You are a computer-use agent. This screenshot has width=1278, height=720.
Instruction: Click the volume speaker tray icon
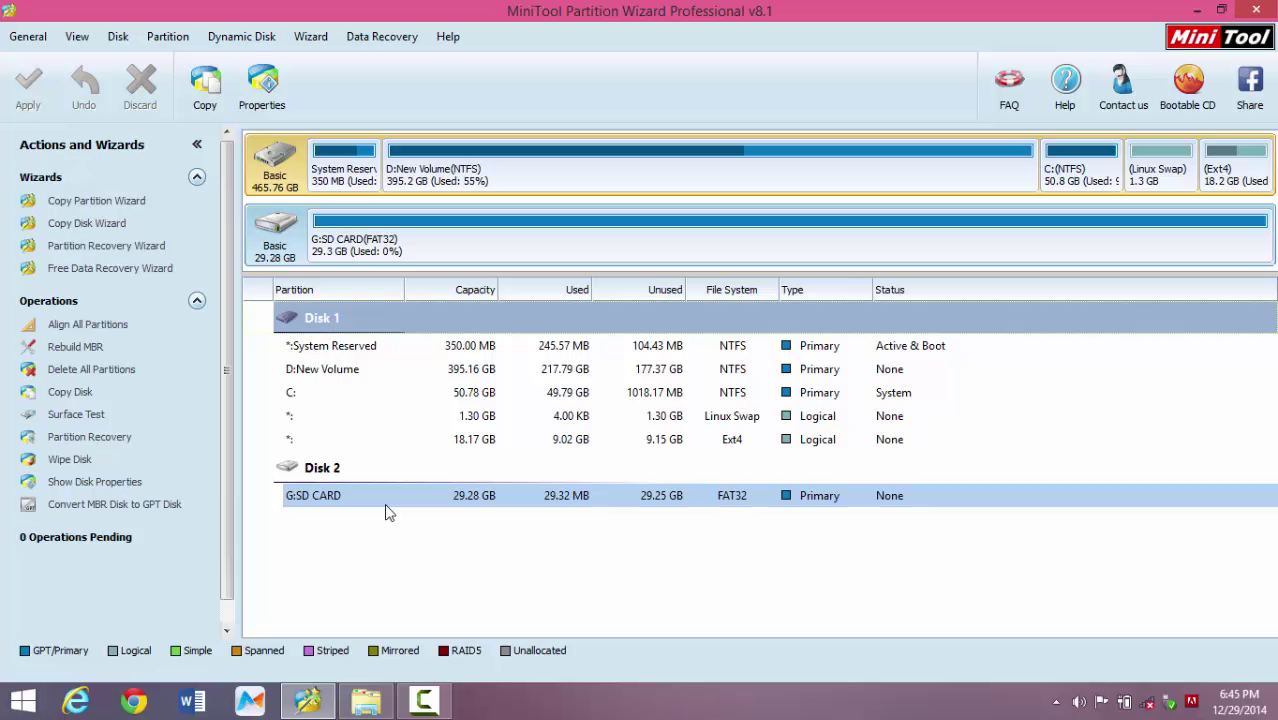1079,702
